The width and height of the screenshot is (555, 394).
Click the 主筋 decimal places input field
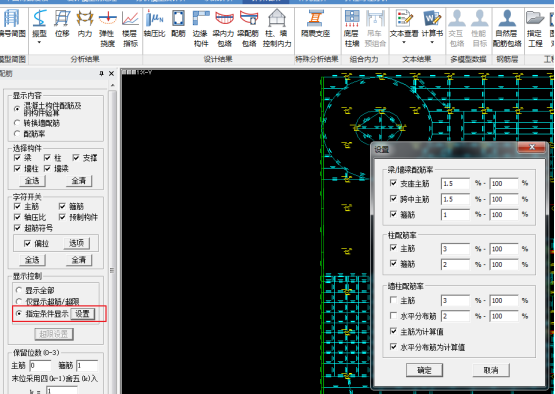(x=40, y=365)
